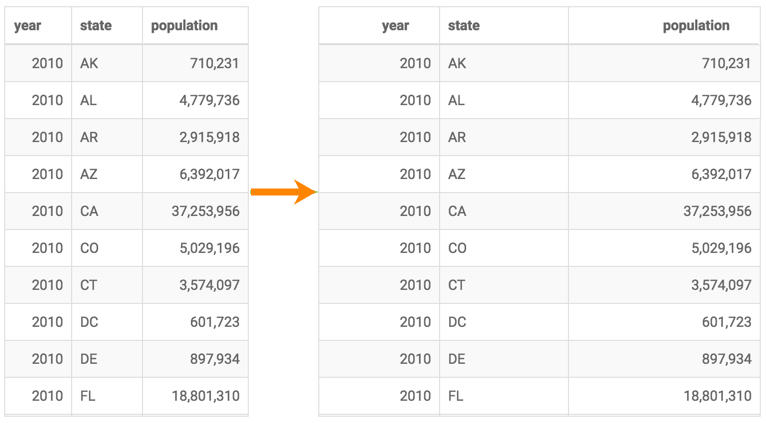Image resolution: width=766 pixels, height=423 pixels.
Task: Select FL state cell in left table
Action: pyautogui.click(x=88, y=396)
